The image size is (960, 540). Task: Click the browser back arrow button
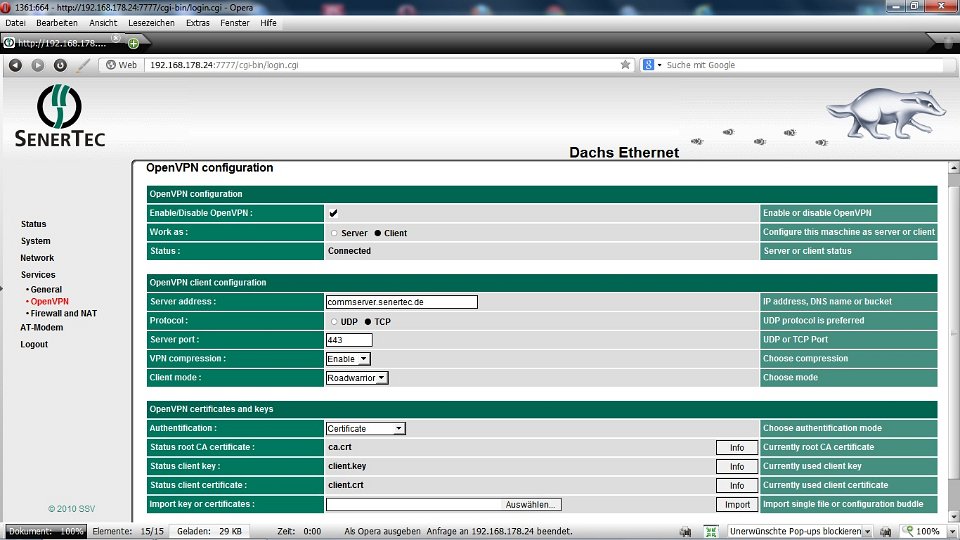15,65
